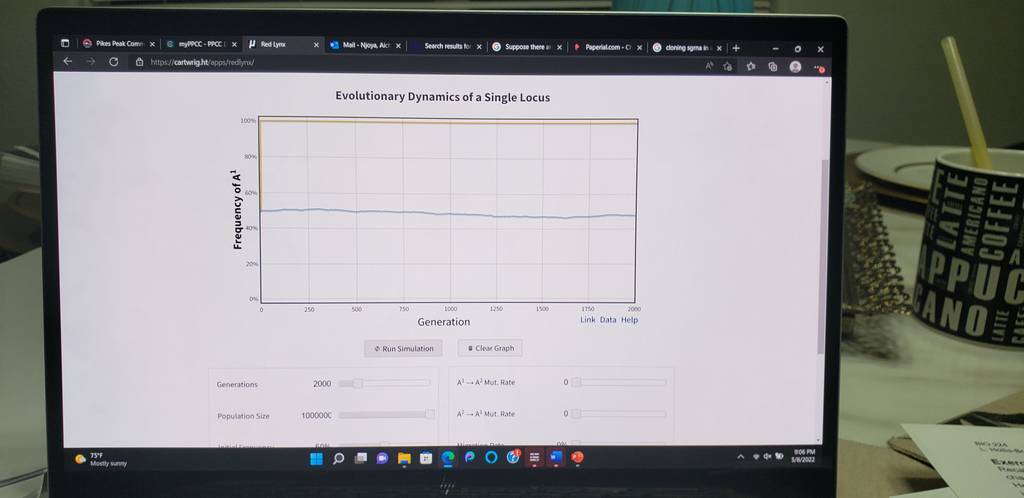Open the browser profile avatar
The width and height of the screenshot is (1024, 498).
[795, 67]
